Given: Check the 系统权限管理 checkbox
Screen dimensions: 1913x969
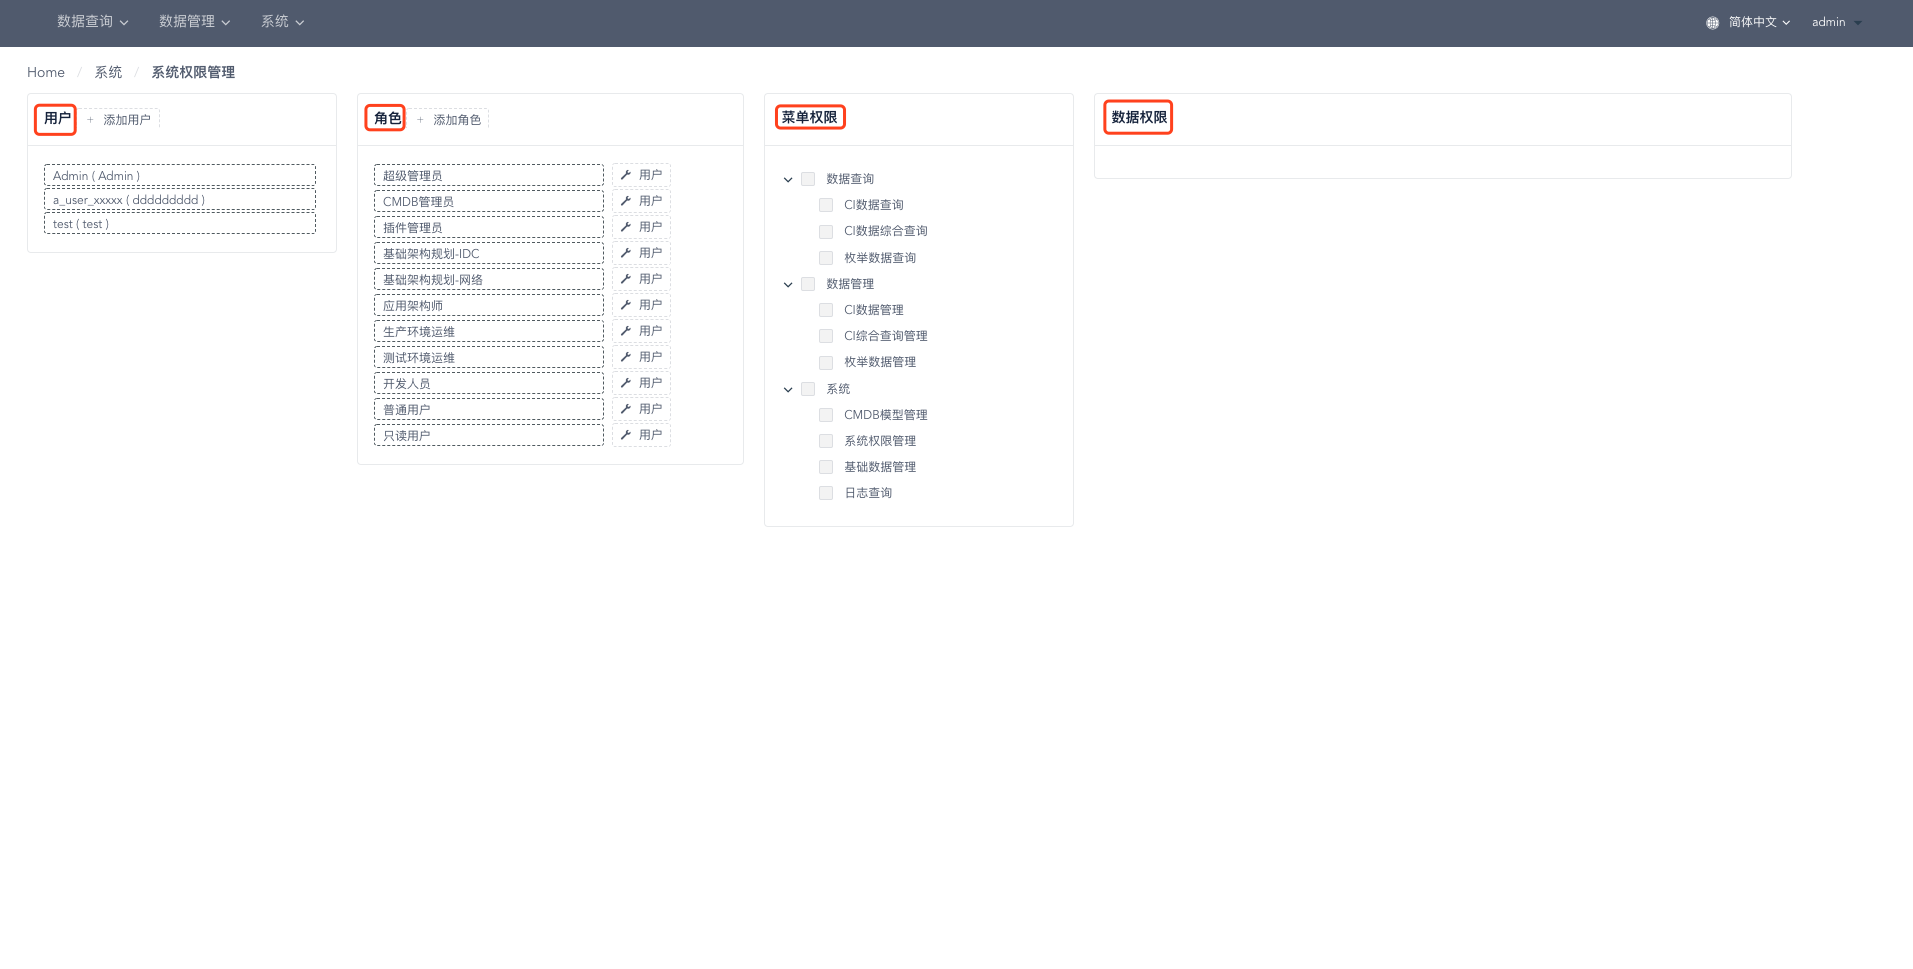Looking at the screenshot, I should [826, 441].
